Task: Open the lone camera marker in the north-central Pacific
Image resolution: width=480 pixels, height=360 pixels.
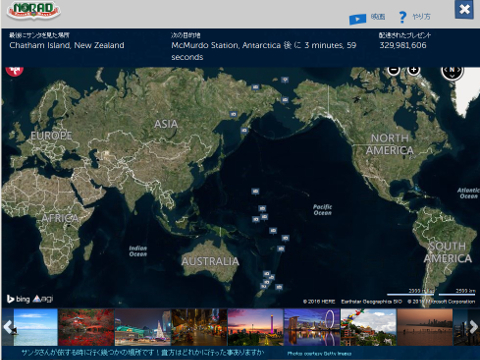Action: click(x=255, y=191)
